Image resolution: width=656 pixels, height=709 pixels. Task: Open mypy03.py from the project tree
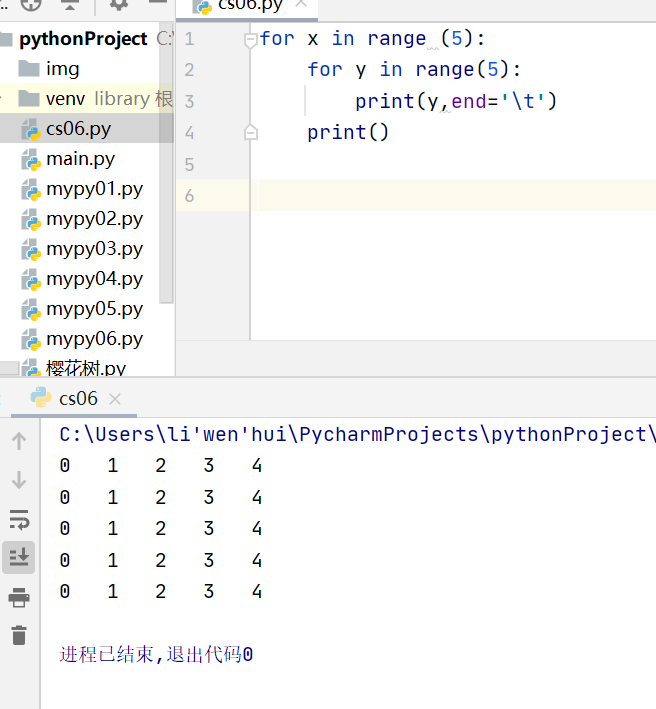coord(94,249)
